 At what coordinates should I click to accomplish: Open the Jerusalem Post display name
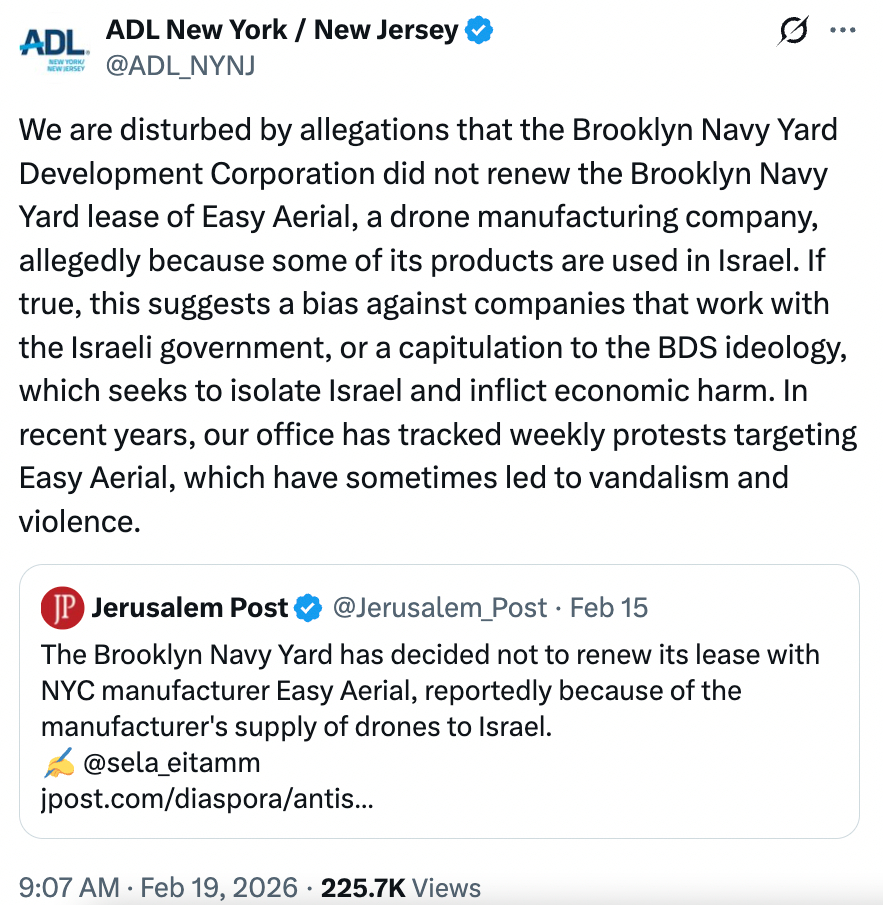tap(189, 607)
